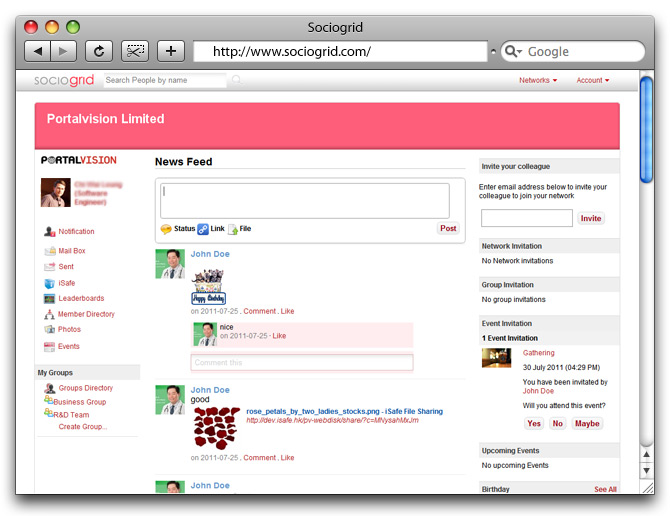
Task: Open the Leaderboards link
Action: tap(81, 298)
